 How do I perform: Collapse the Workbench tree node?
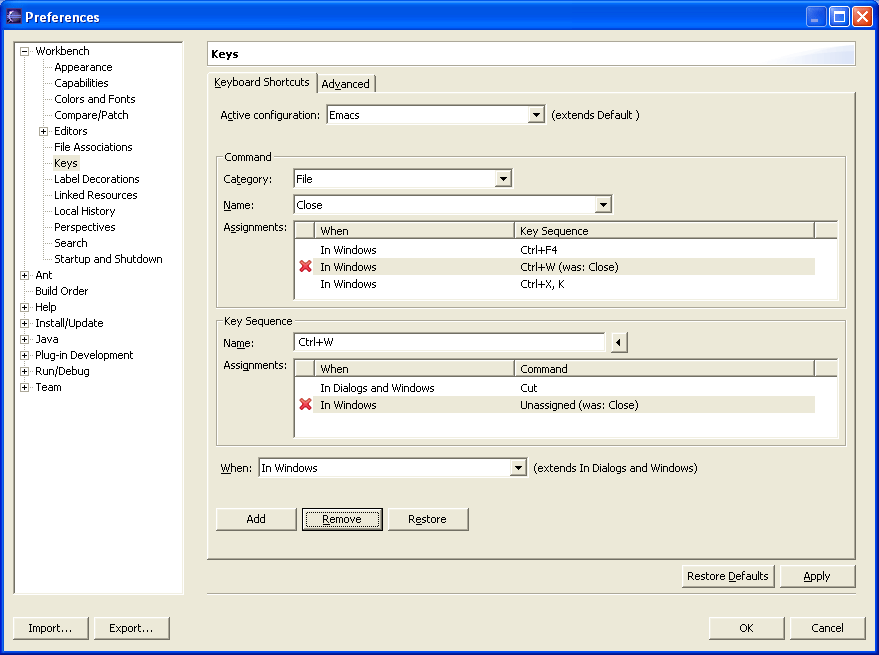pyautogui.click(x=24, y=51)
